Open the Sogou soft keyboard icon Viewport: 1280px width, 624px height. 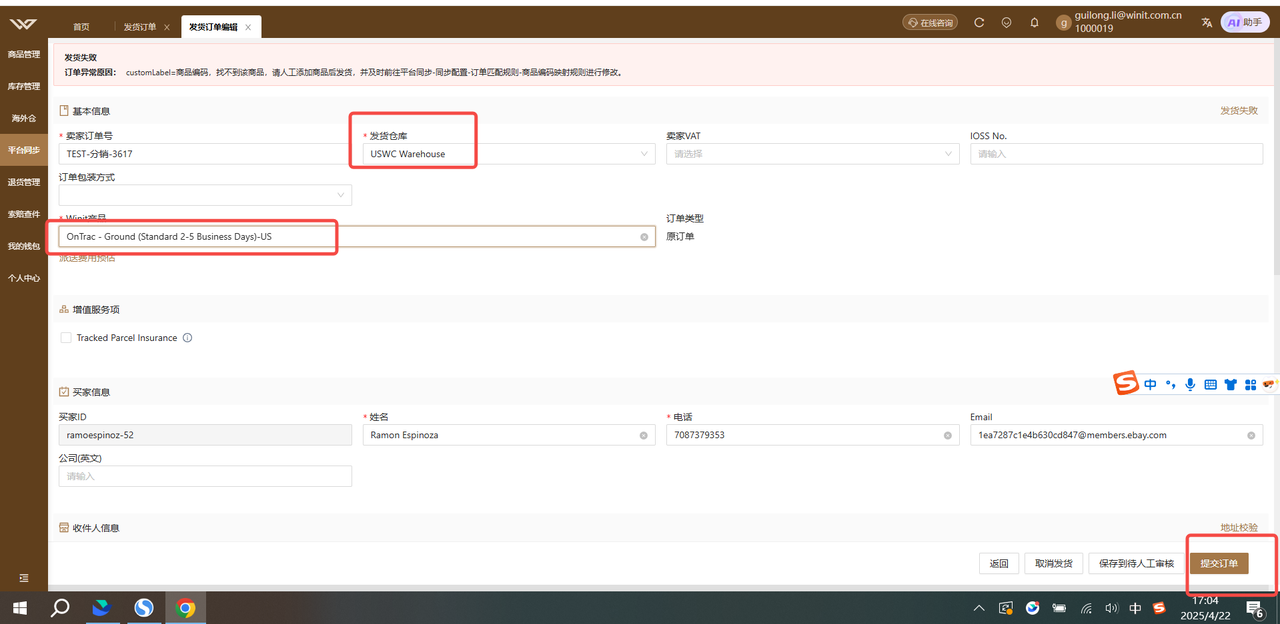click(1210, 383)
